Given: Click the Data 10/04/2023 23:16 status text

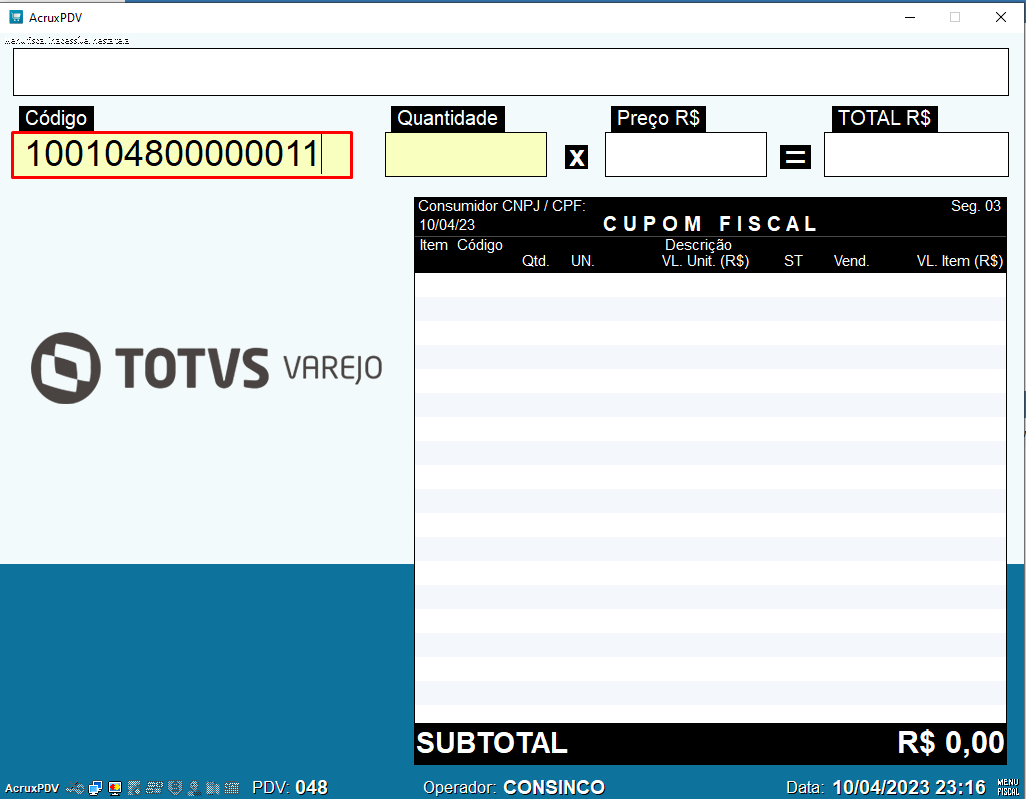Looking at the screenshot, I should (x=886, y=787).
